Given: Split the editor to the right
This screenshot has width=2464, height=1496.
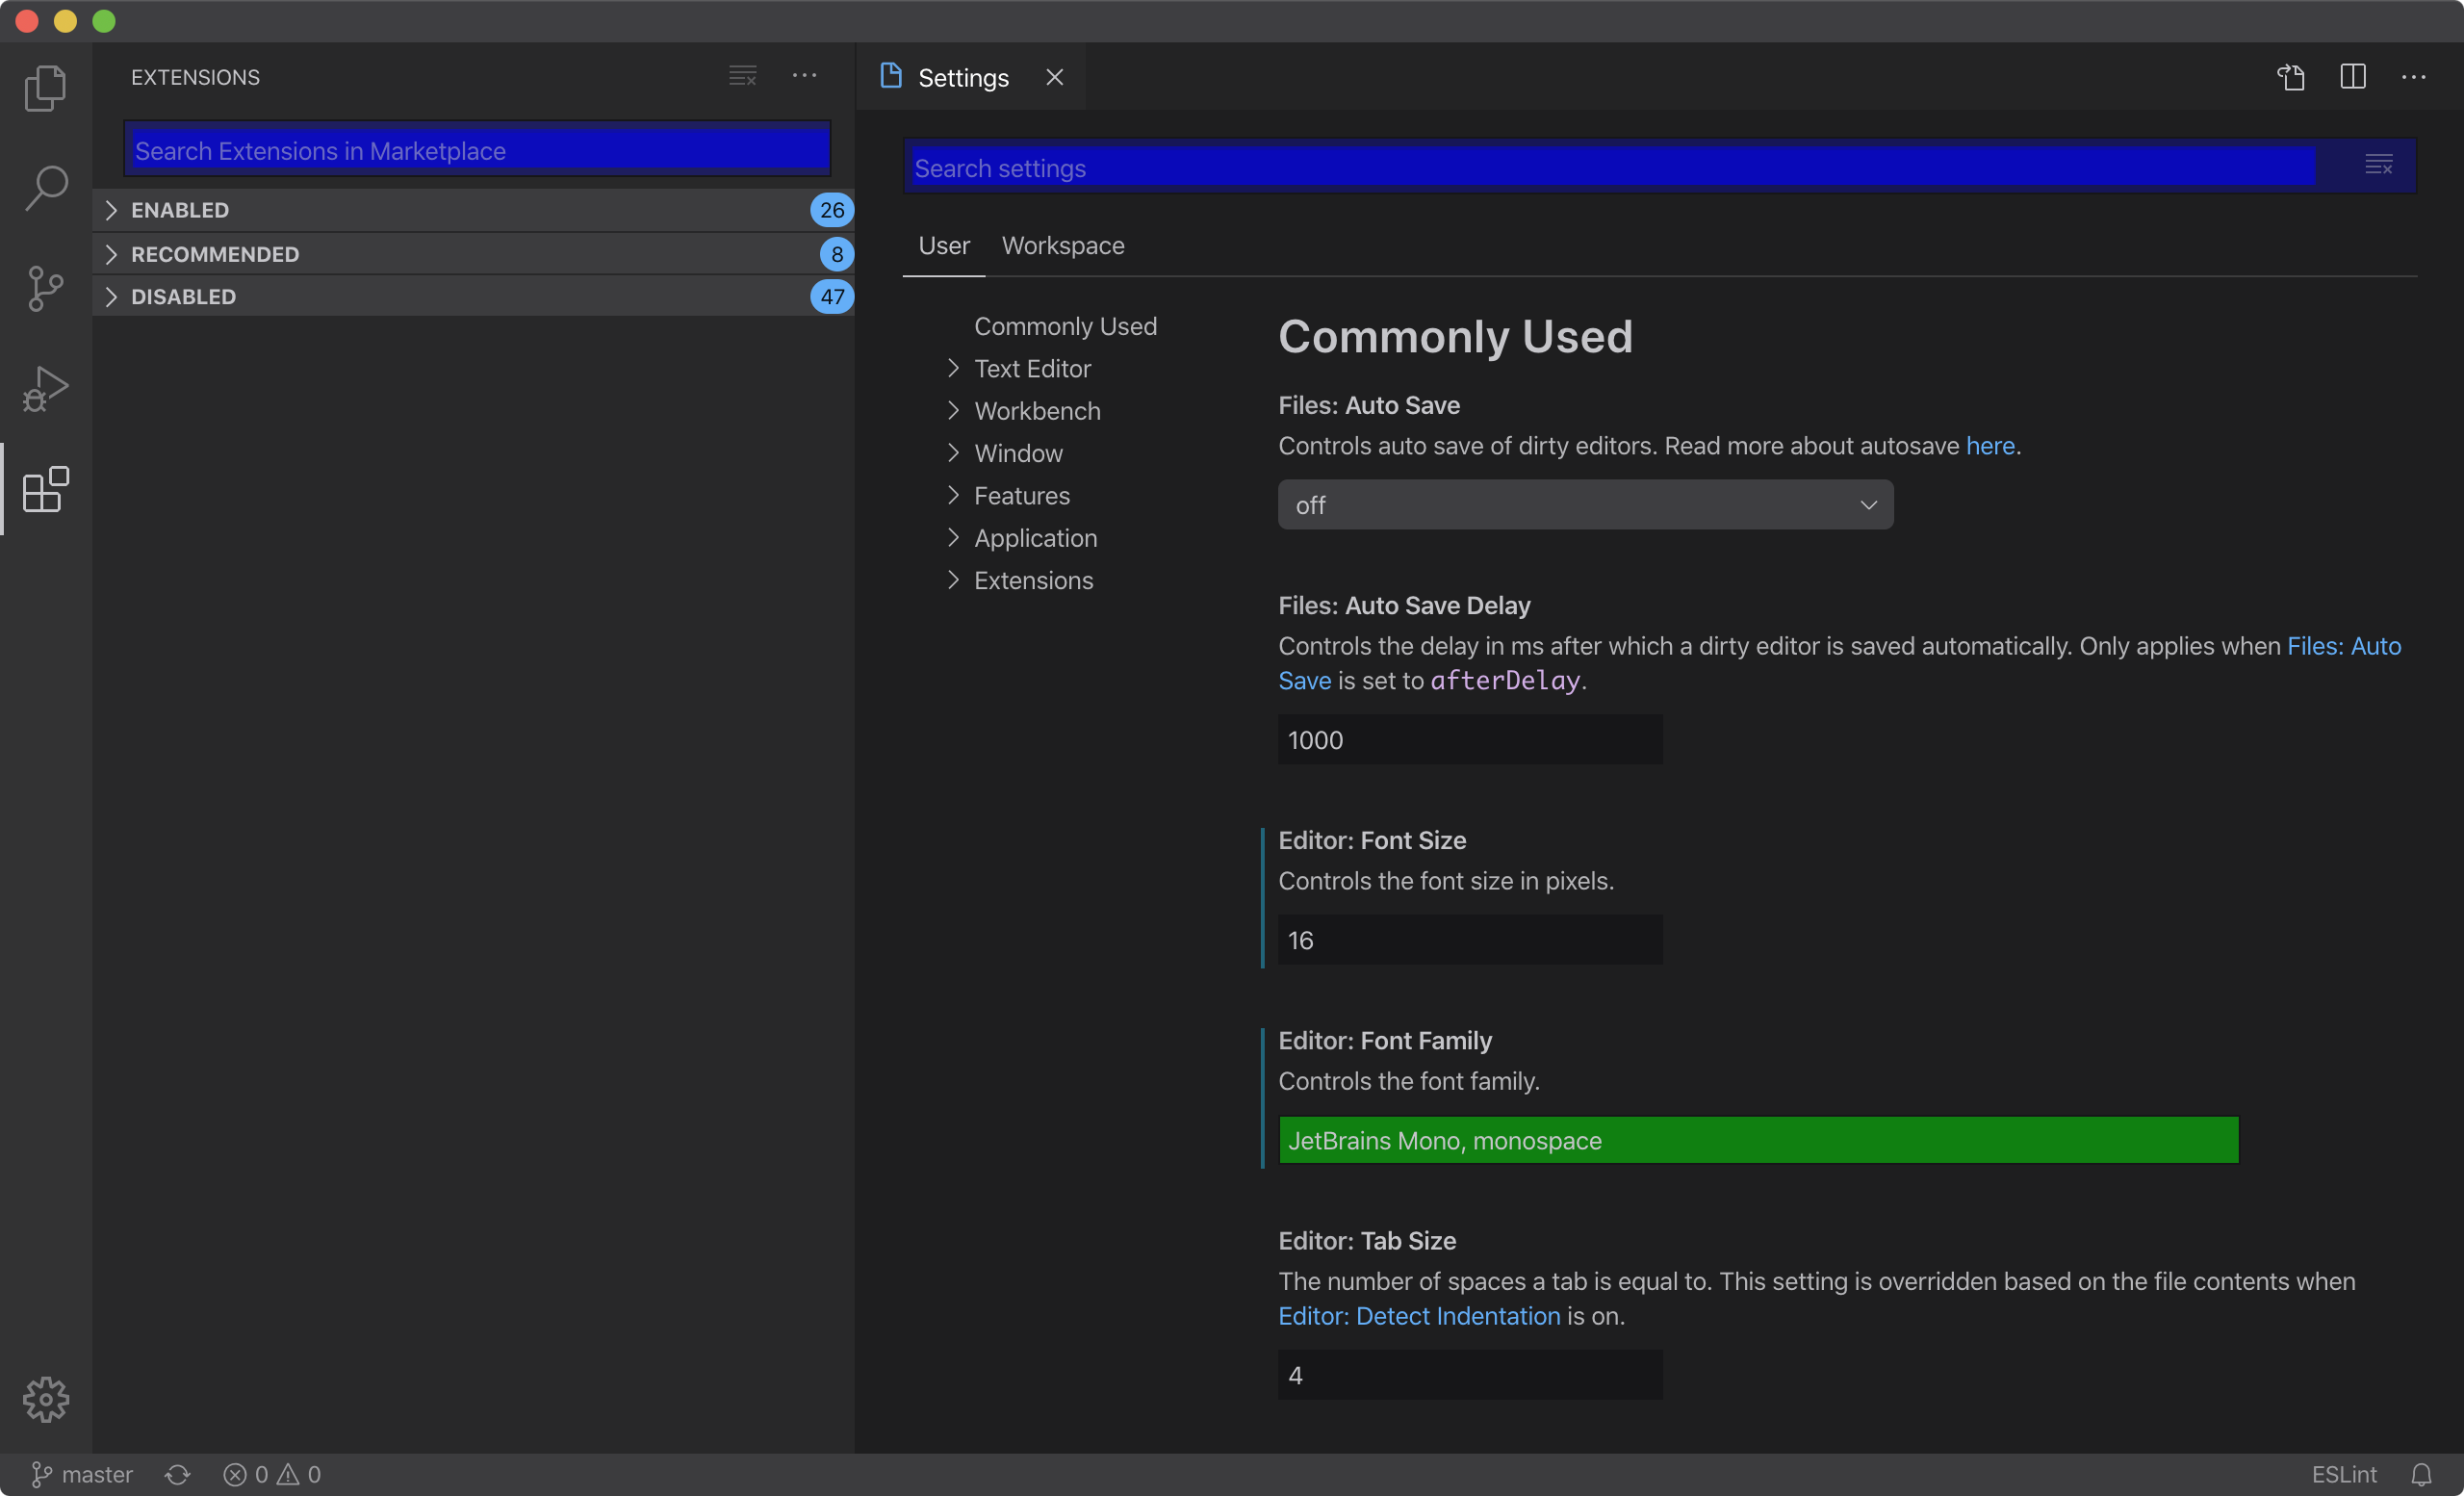Looking at the screenshot, I should tap(2353, 77).
